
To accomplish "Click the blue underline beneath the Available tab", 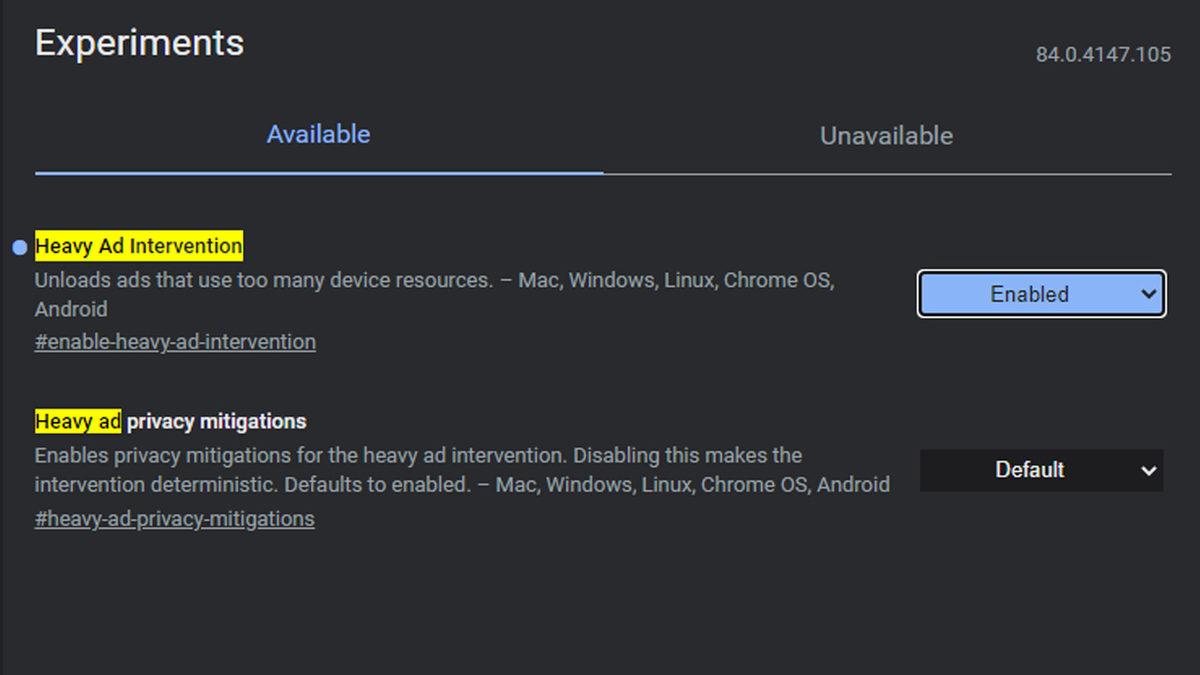I will pos(318,173).
